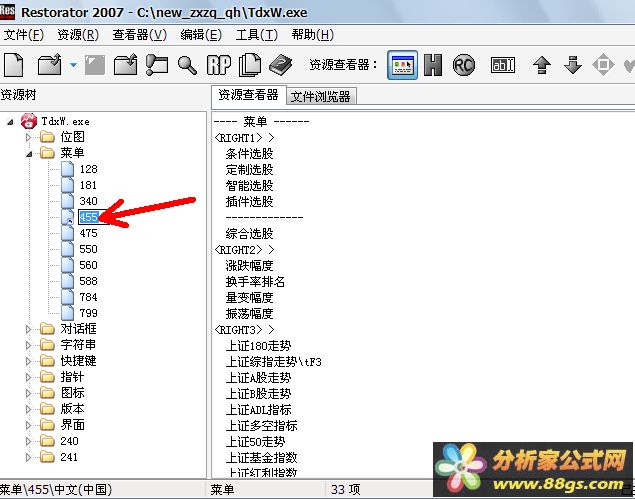The width and height of the screenshot is (635, 499).
Task: Click the Open file toolbar icon
Action: 49,65
